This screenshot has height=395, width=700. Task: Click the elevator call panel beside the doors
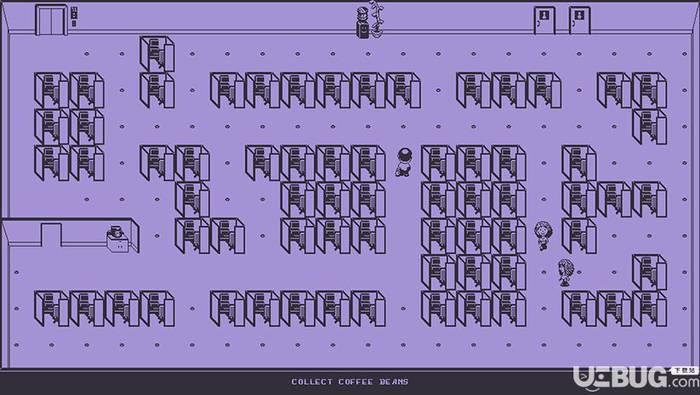click(74, 17)
